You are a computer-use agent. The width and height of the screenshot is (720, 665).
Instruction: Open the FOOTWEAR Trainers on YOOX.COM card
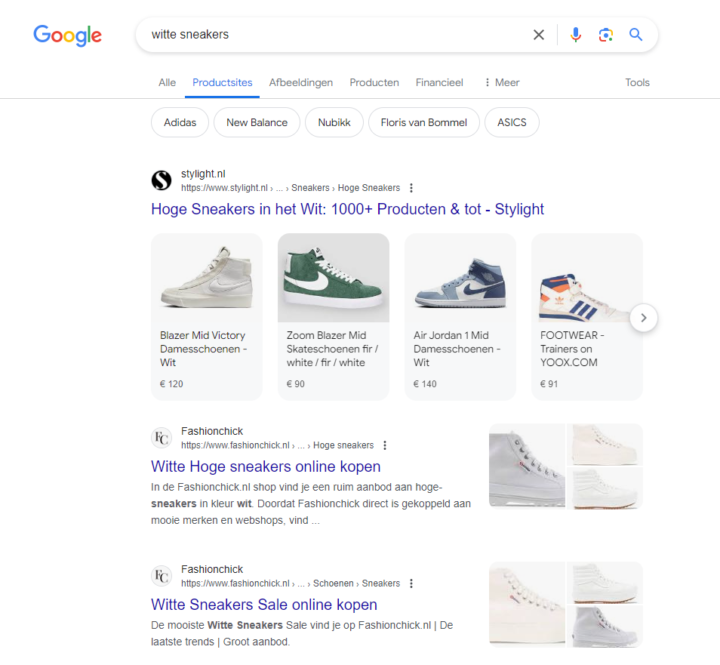point(587,317)
